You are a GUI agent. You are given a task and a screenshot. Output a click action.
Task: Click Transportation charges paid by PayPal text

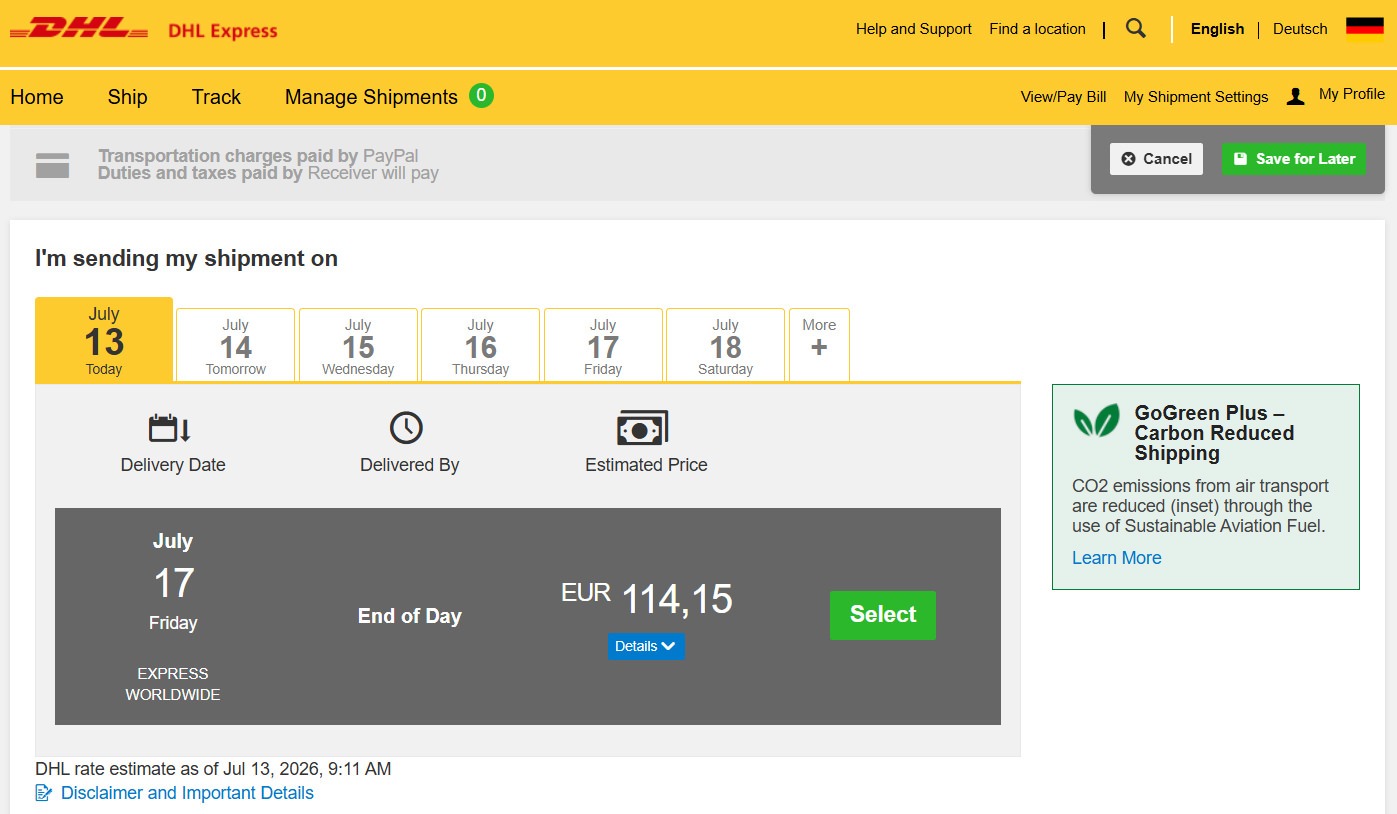point(258,156)
